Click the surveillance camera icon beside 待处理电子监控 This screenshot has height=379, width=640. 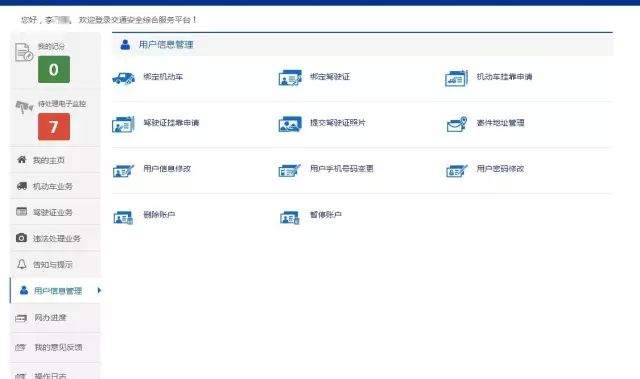(x=24, y=107)
